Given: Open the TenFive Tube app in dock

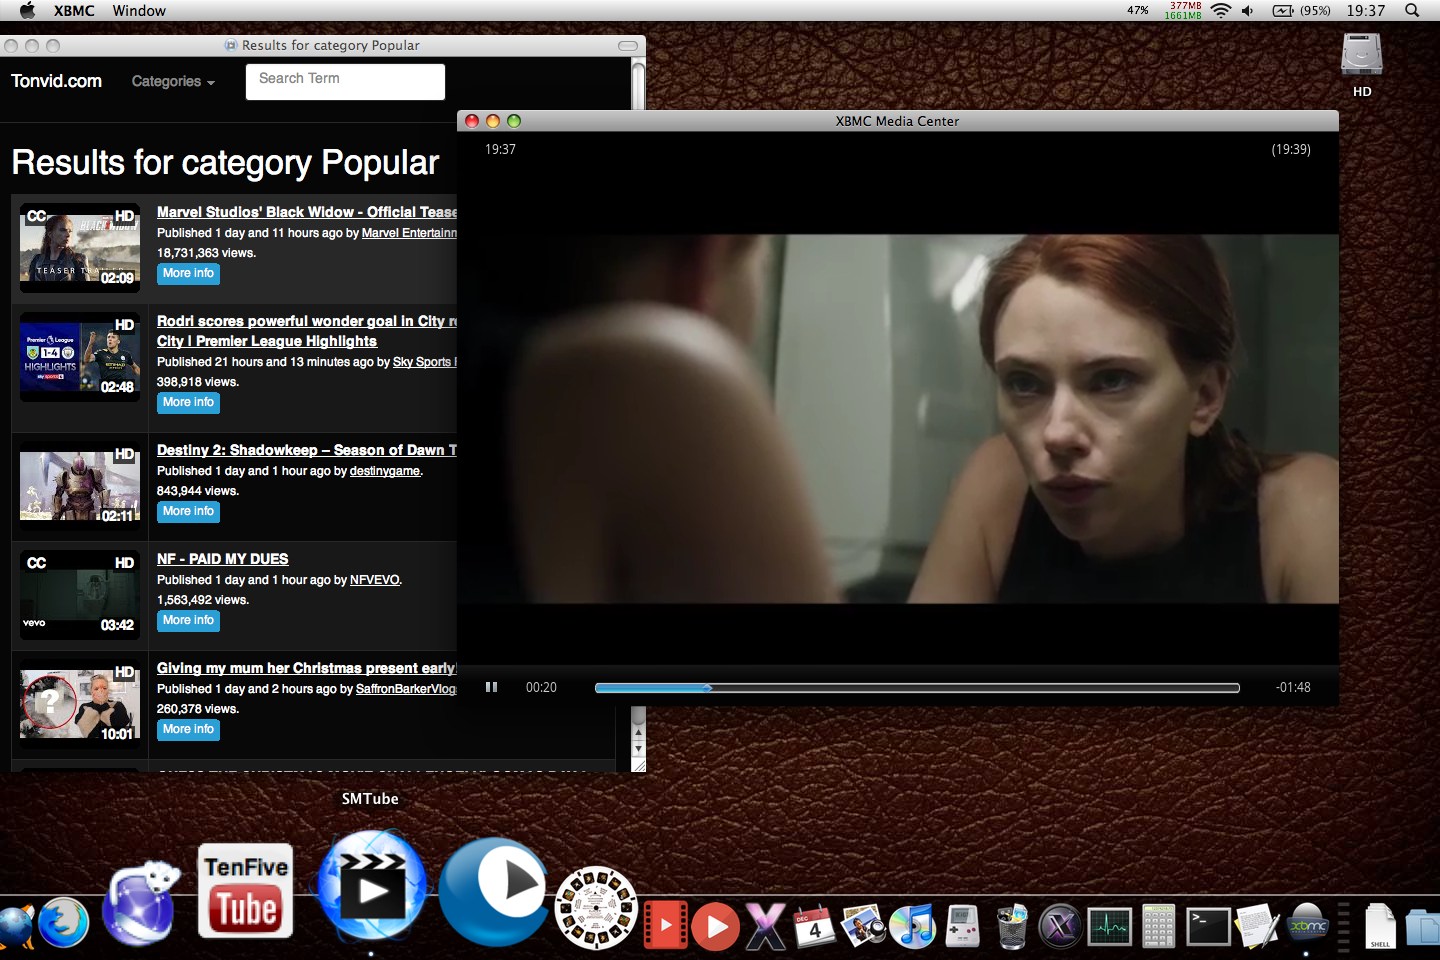Looking at the screenshot, I should pyautogui.click(x=246, y=890).
